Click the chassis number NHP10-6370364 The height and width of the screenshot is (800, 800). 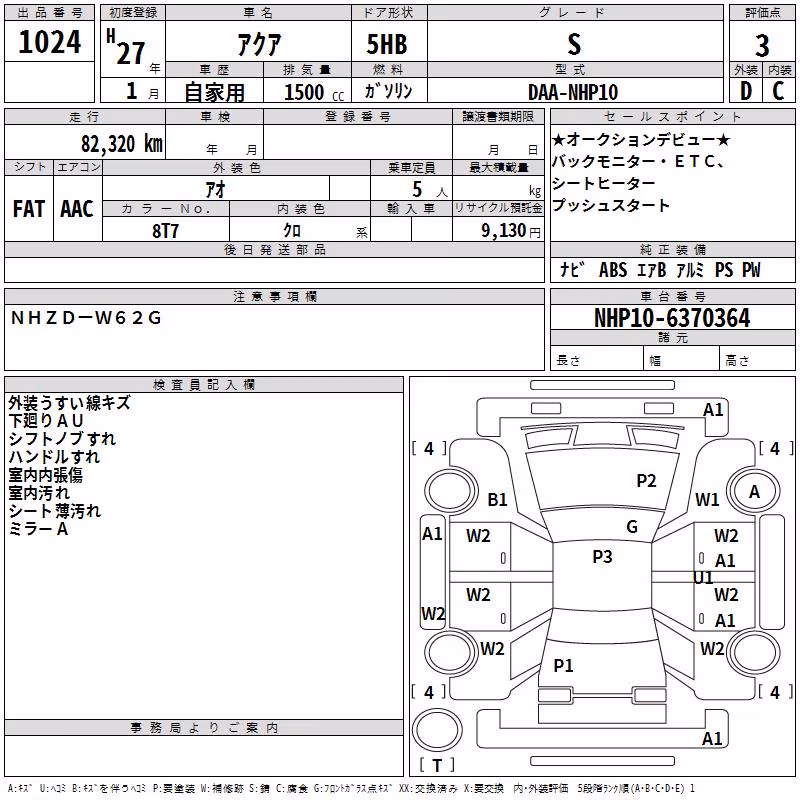[672, 318]
